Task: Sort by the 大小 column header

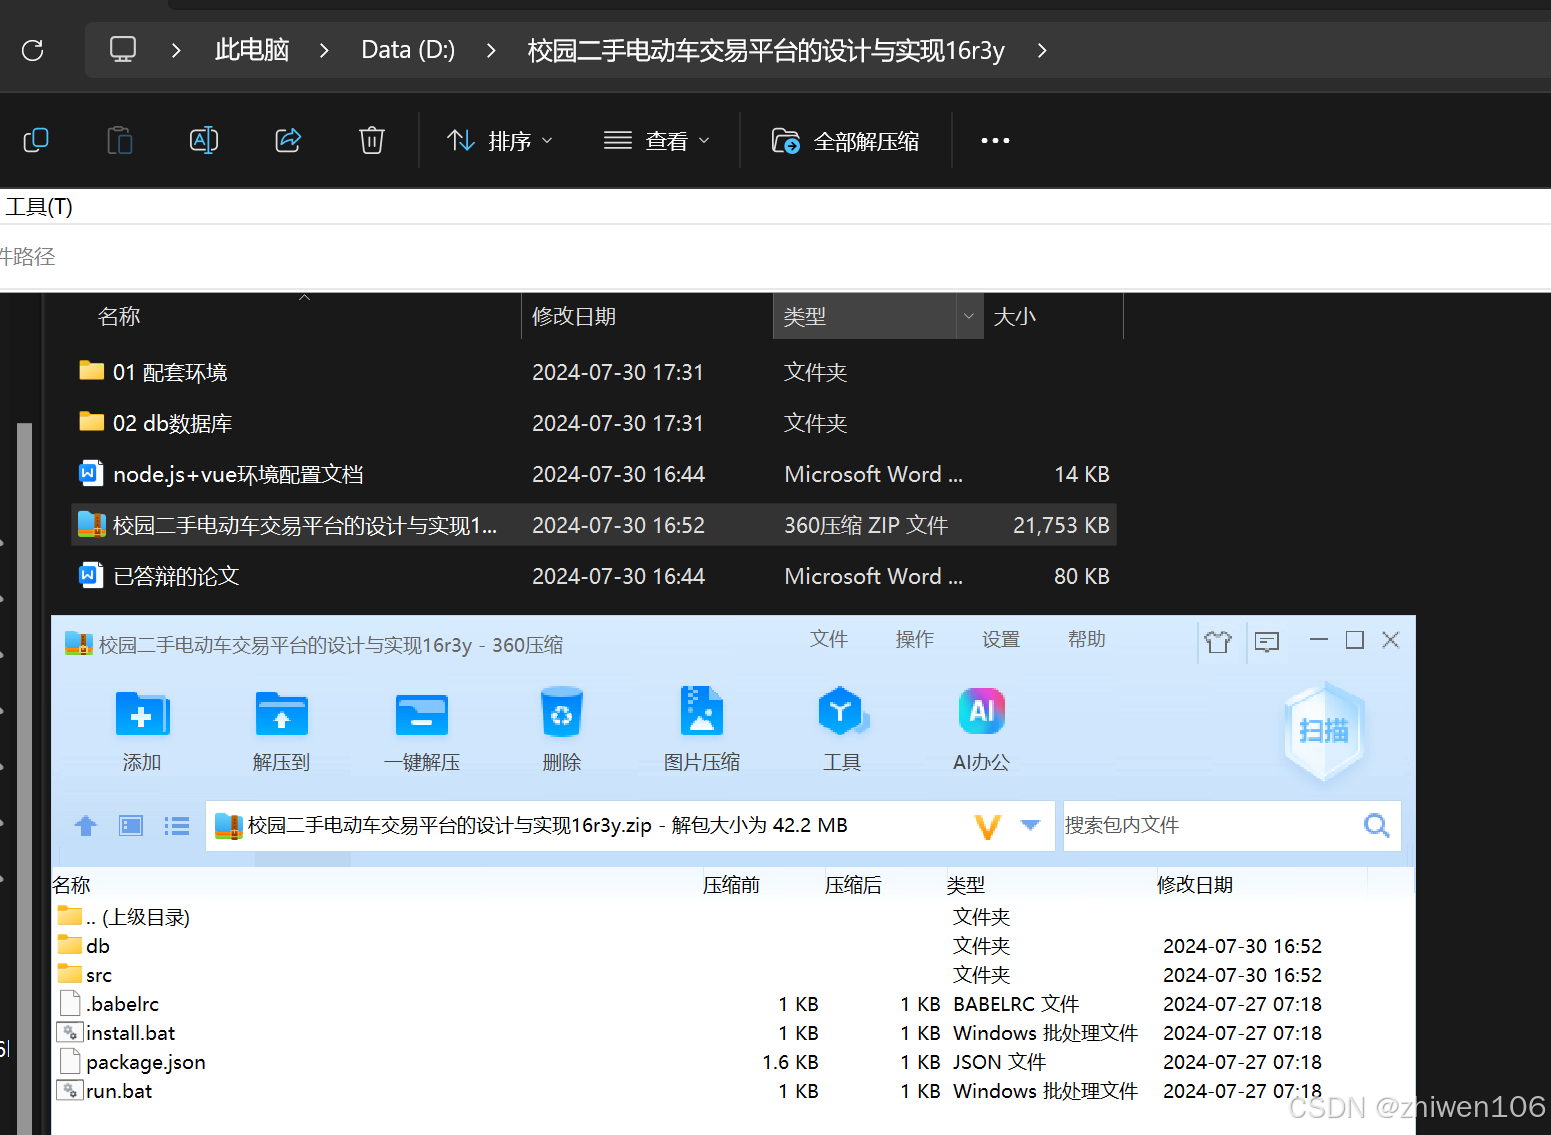Action: [x=1014, y=316]
